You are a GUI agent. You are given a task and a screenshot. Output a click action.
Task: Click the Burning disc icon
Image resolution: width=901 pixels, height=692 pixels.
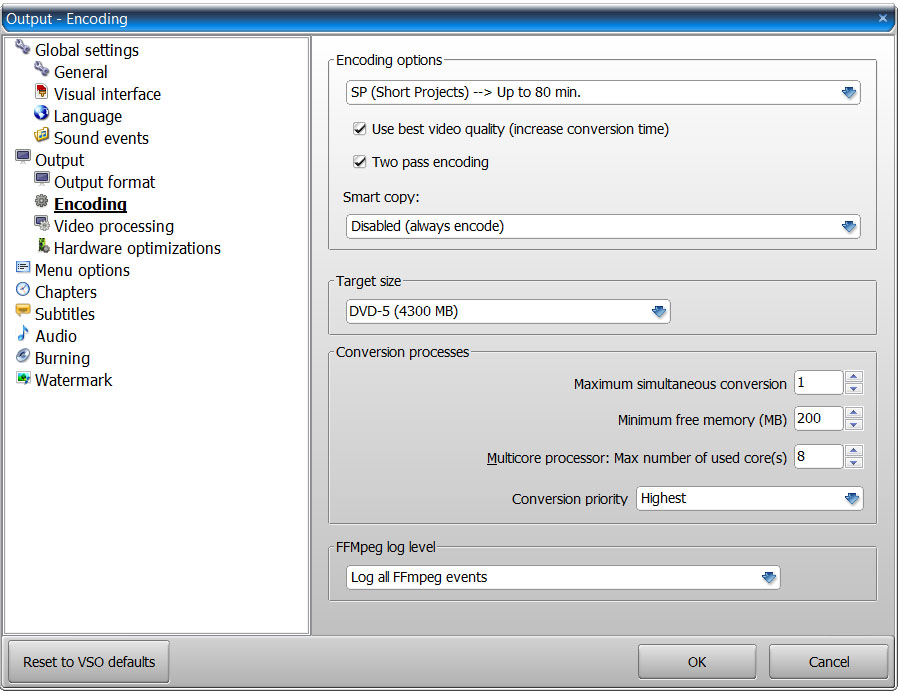(x=23, y=356)
